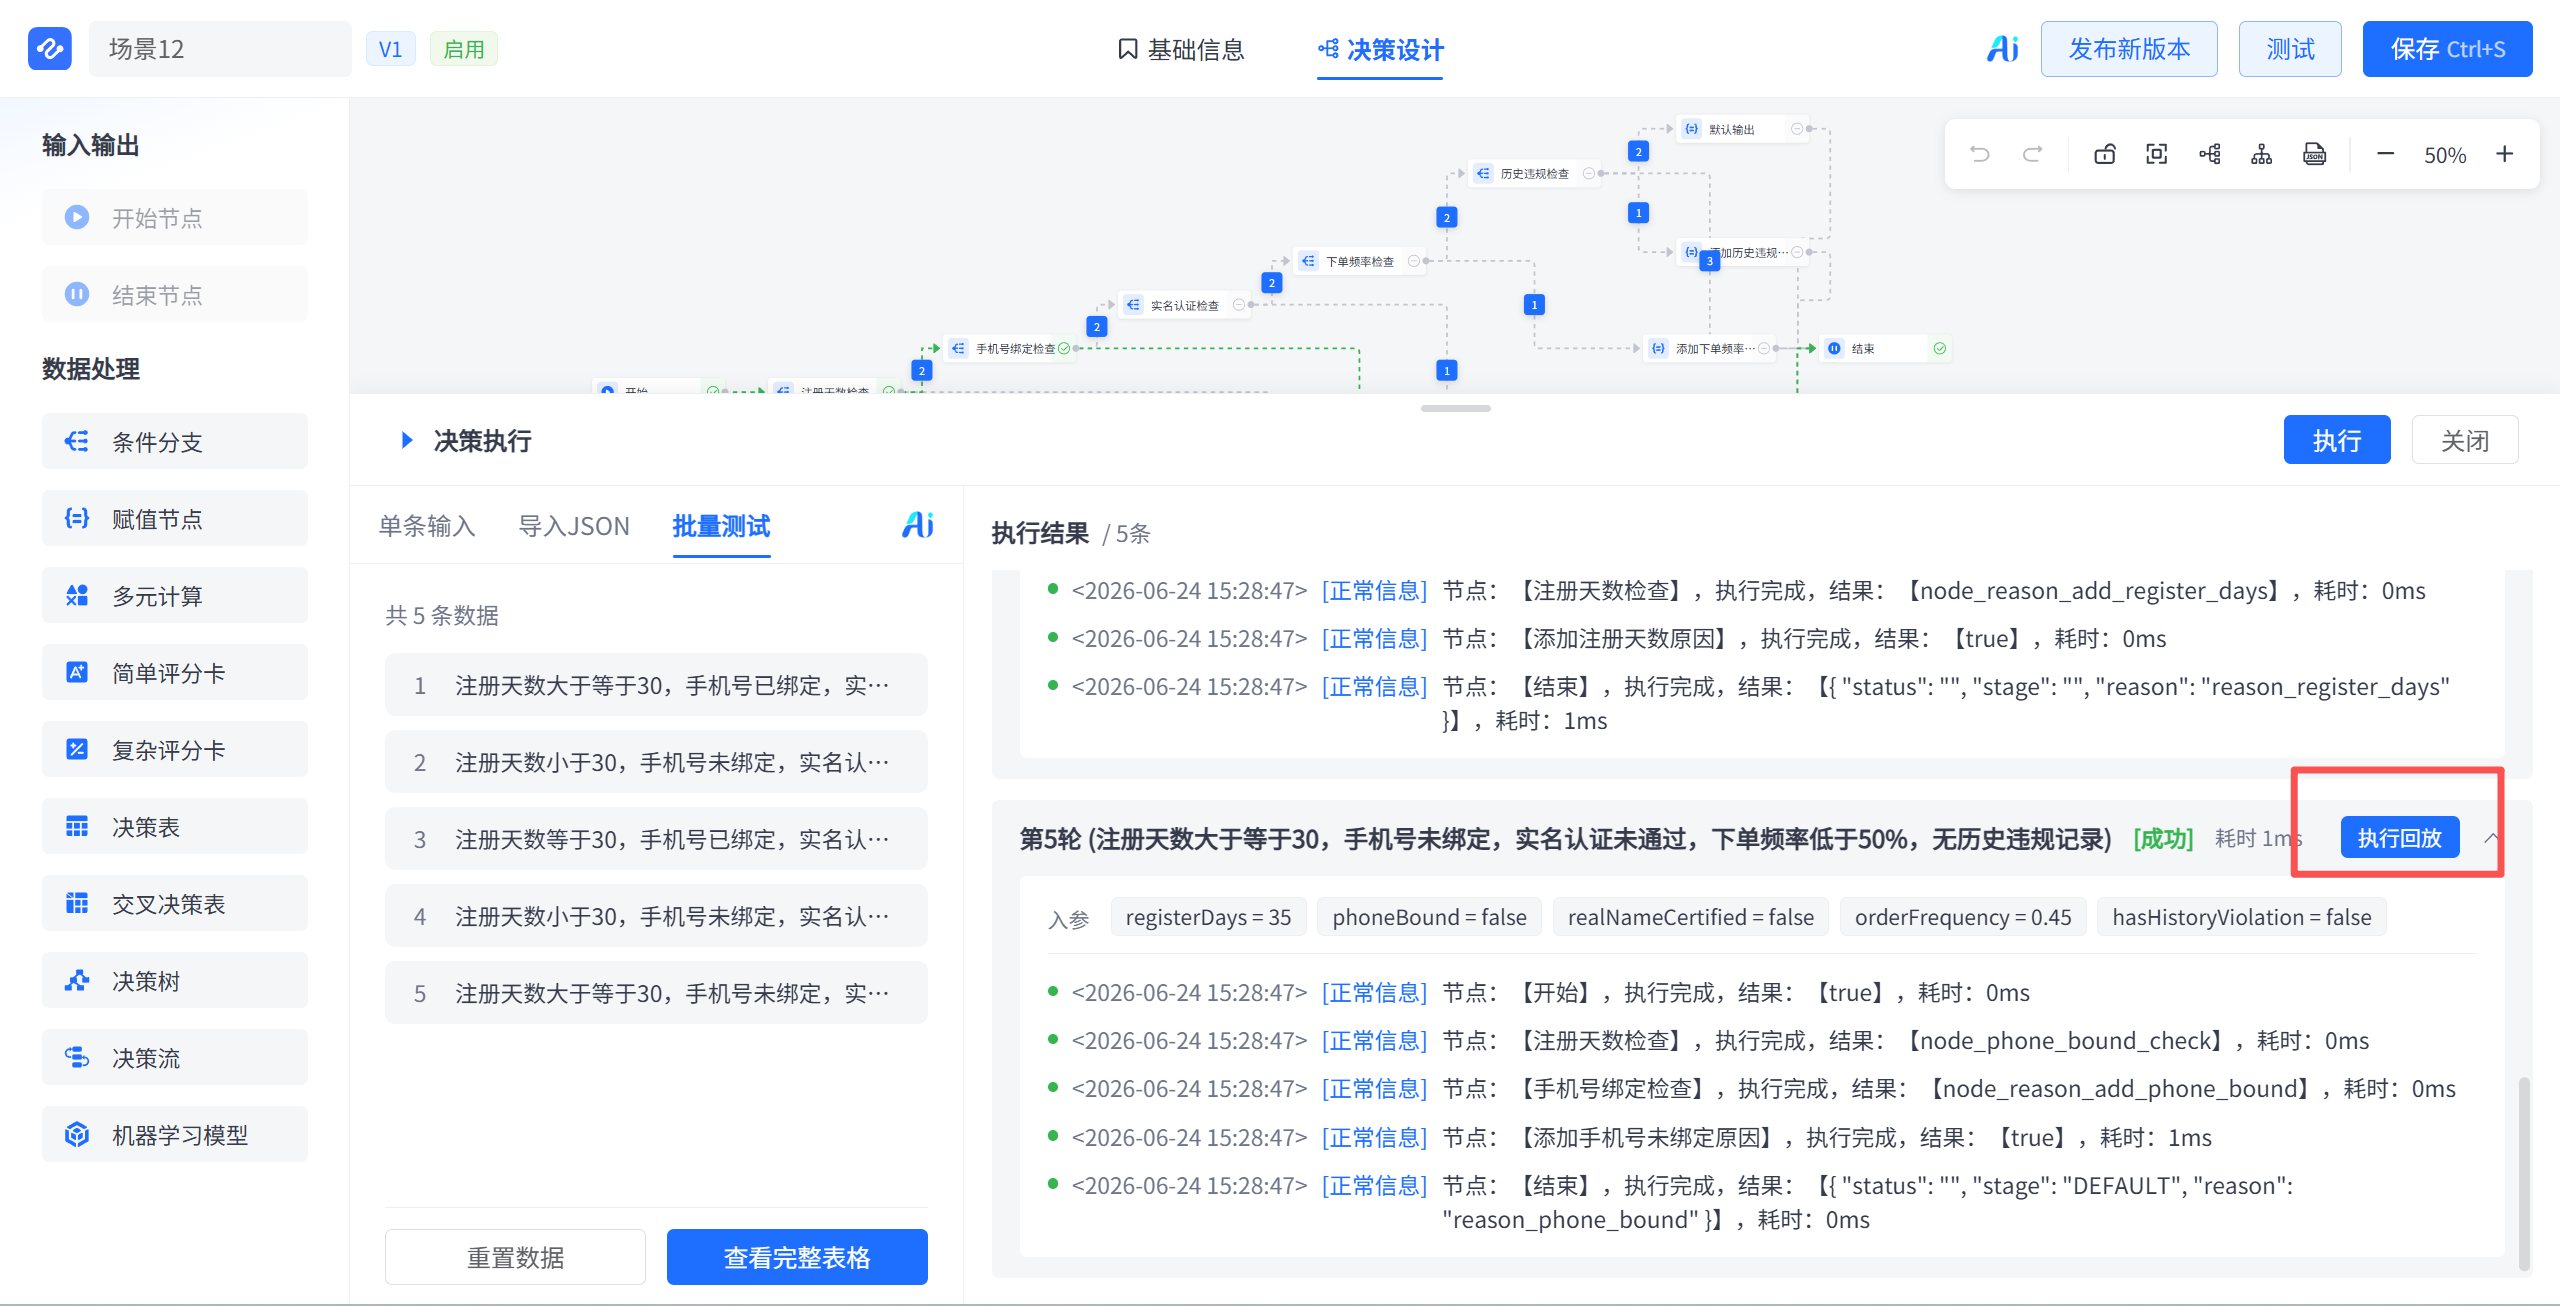Image resolution: width=2560 pixels, height=1306 pixels.
Task: Select the 多元计算 node type
Action: pyautogui.click(x=175, y=595)
